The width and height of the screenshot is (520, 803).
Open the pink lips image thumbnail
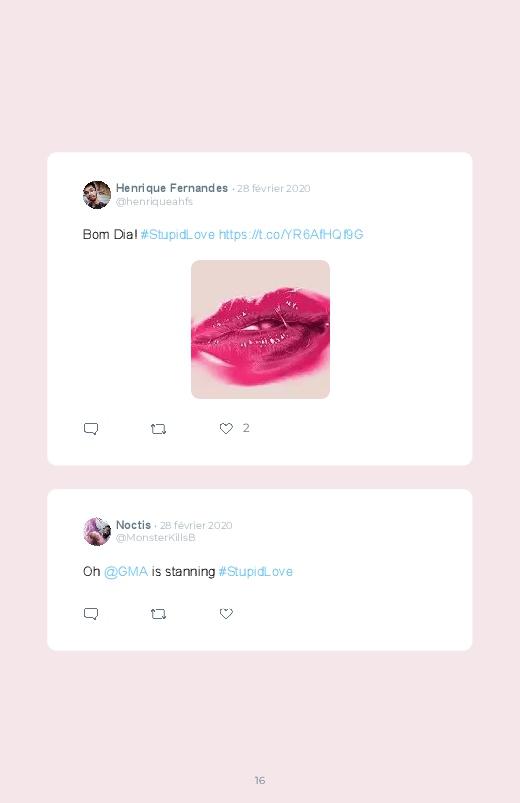click(260, 329)
